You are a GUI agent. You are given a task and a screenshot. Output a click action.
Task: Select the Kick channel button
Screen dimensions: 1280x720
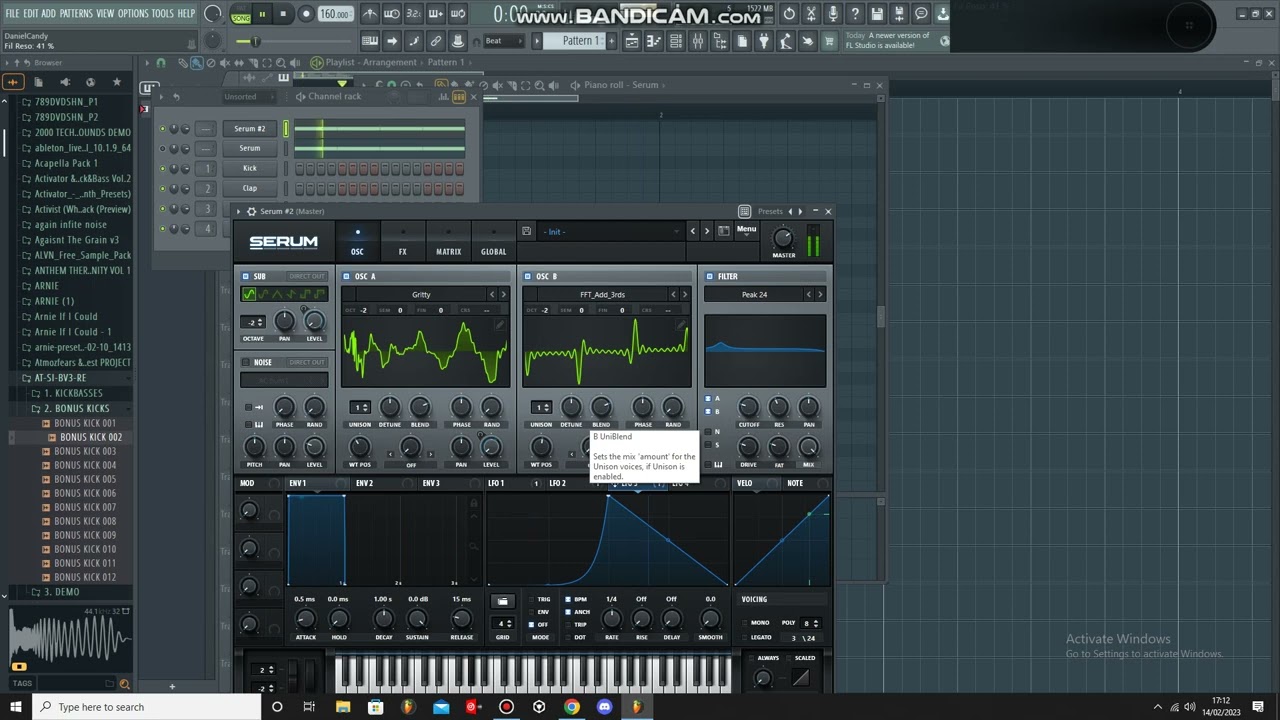(x=250, y=168)
